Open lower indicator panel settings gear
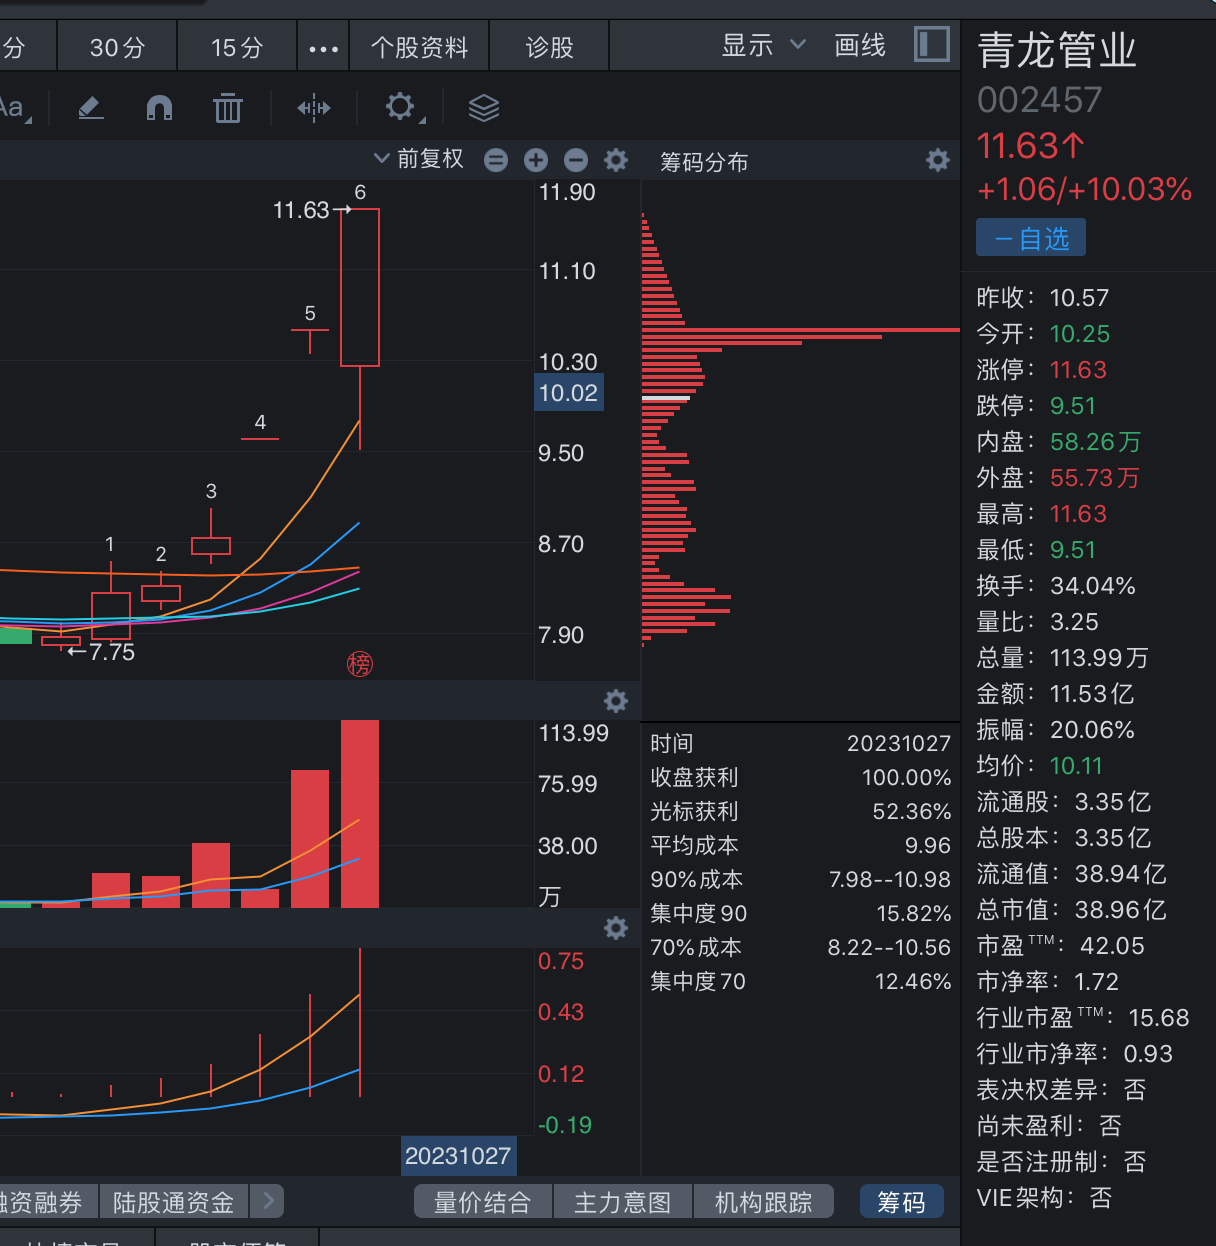This screenshot has width=1216, height=1246. coord(616,928)
